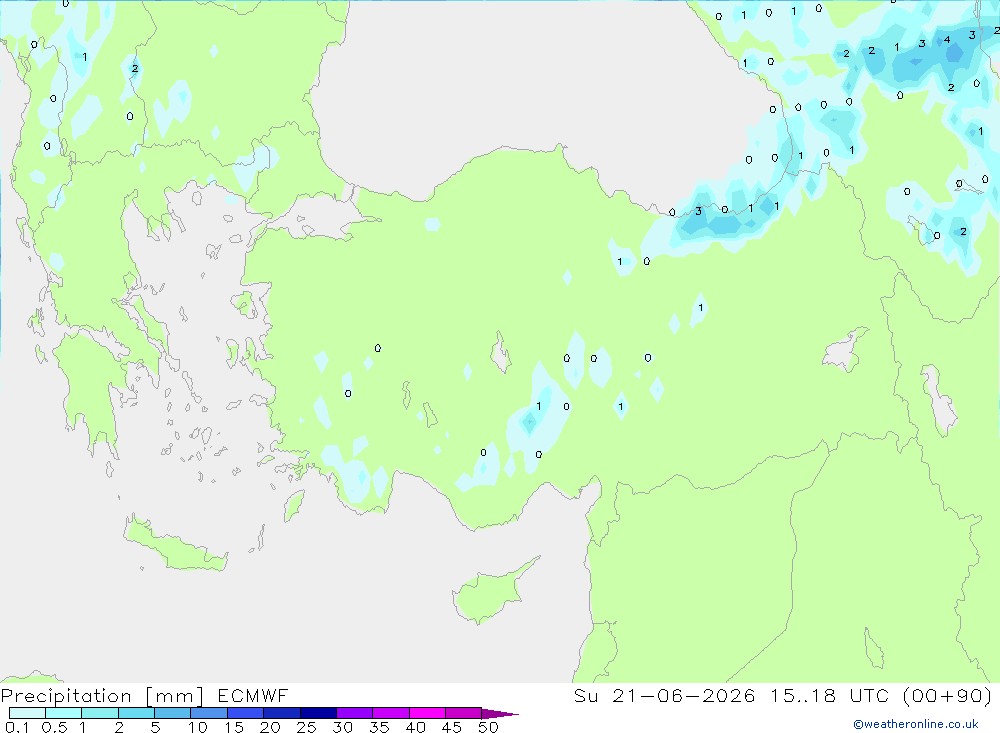The height and width of the screenshot is (733, 1000).
Task: Select the 0.5–1 mm legend color box
Action: point(64,713)
